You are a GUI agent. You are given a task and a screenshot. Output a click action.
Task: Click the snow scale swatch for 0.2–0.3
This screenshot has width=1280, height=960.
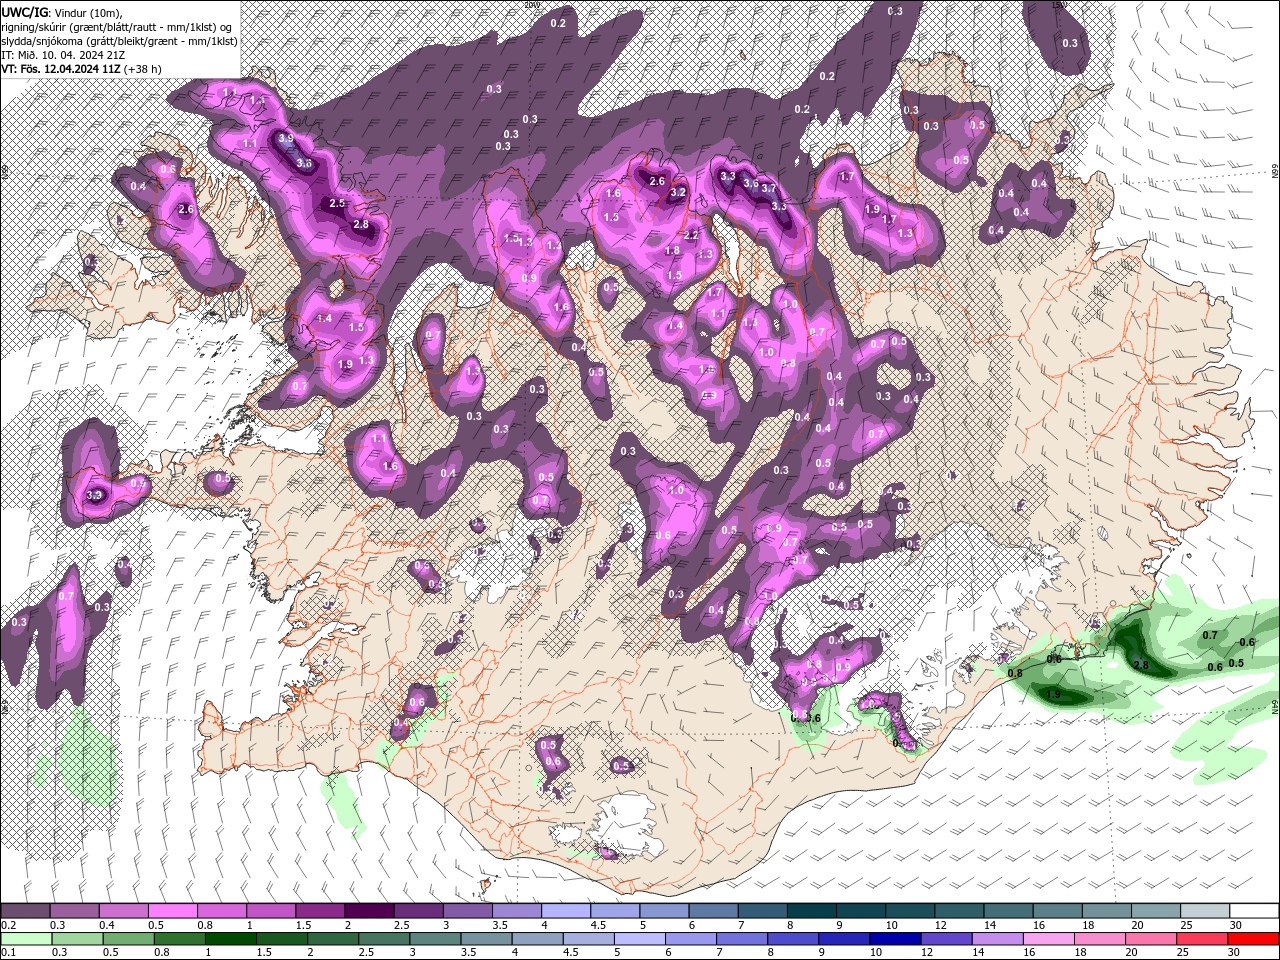click(x=26, y=911)
